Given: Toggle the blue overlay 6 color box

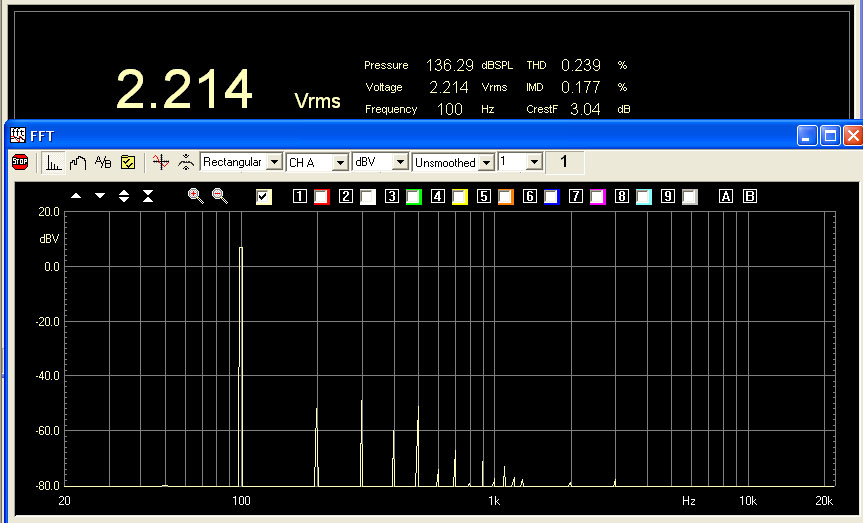Looking at the screenshot, I should coord(551,197).
